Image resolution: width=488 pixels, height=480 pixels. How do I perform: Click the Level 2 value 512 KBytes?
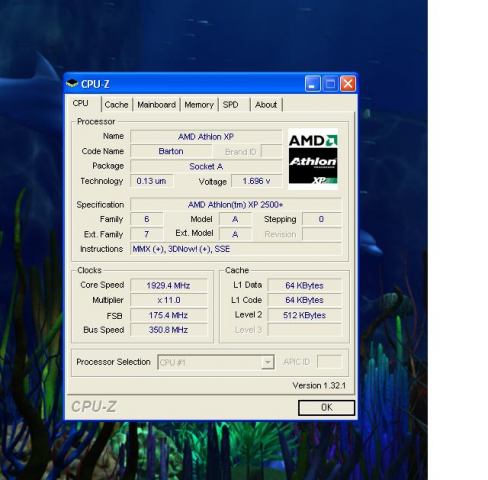click(304, 315)
